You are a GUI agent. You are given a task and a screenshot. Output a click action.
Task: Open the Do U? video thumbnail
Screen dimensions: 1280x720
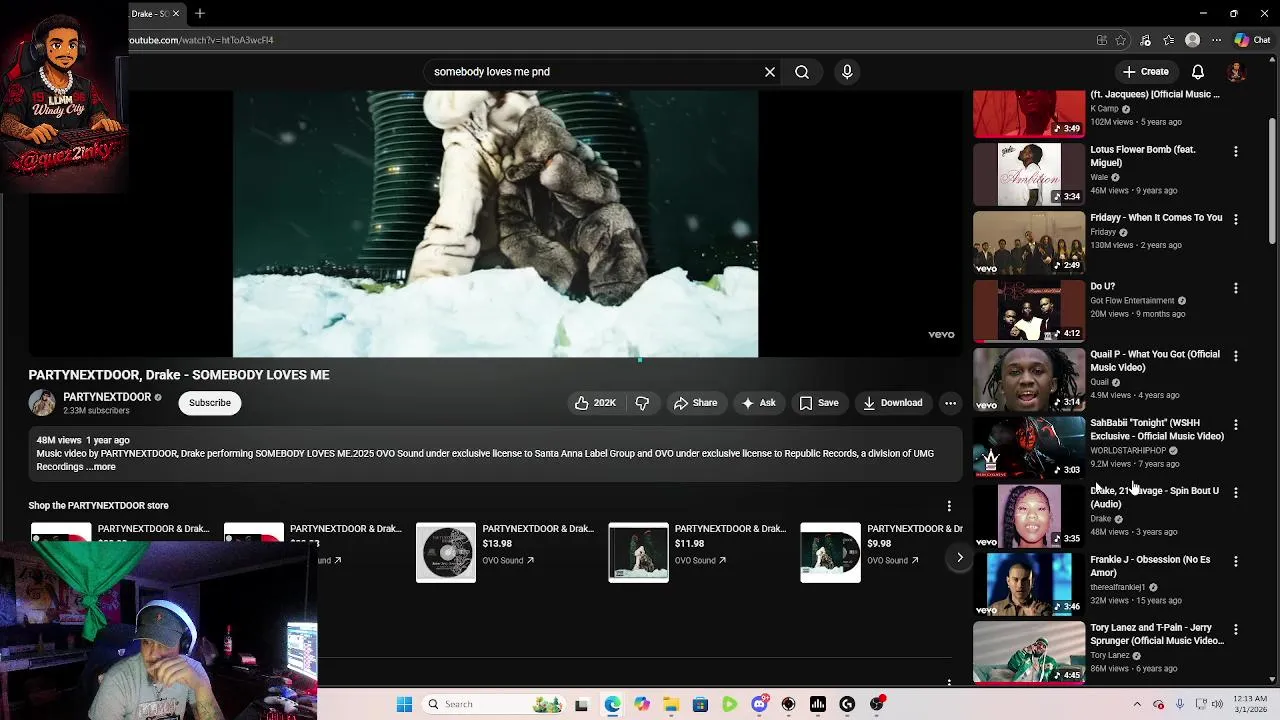pyautogui.click(x=1029, y=311)
